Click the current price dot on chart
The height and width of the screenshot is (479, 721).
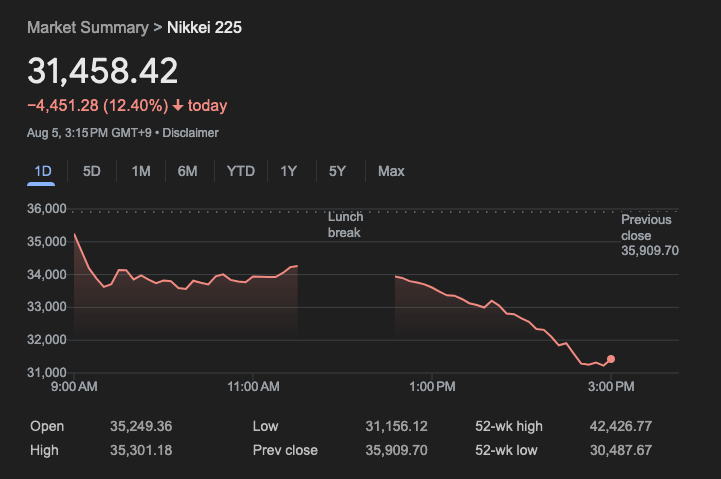[611, 359]
